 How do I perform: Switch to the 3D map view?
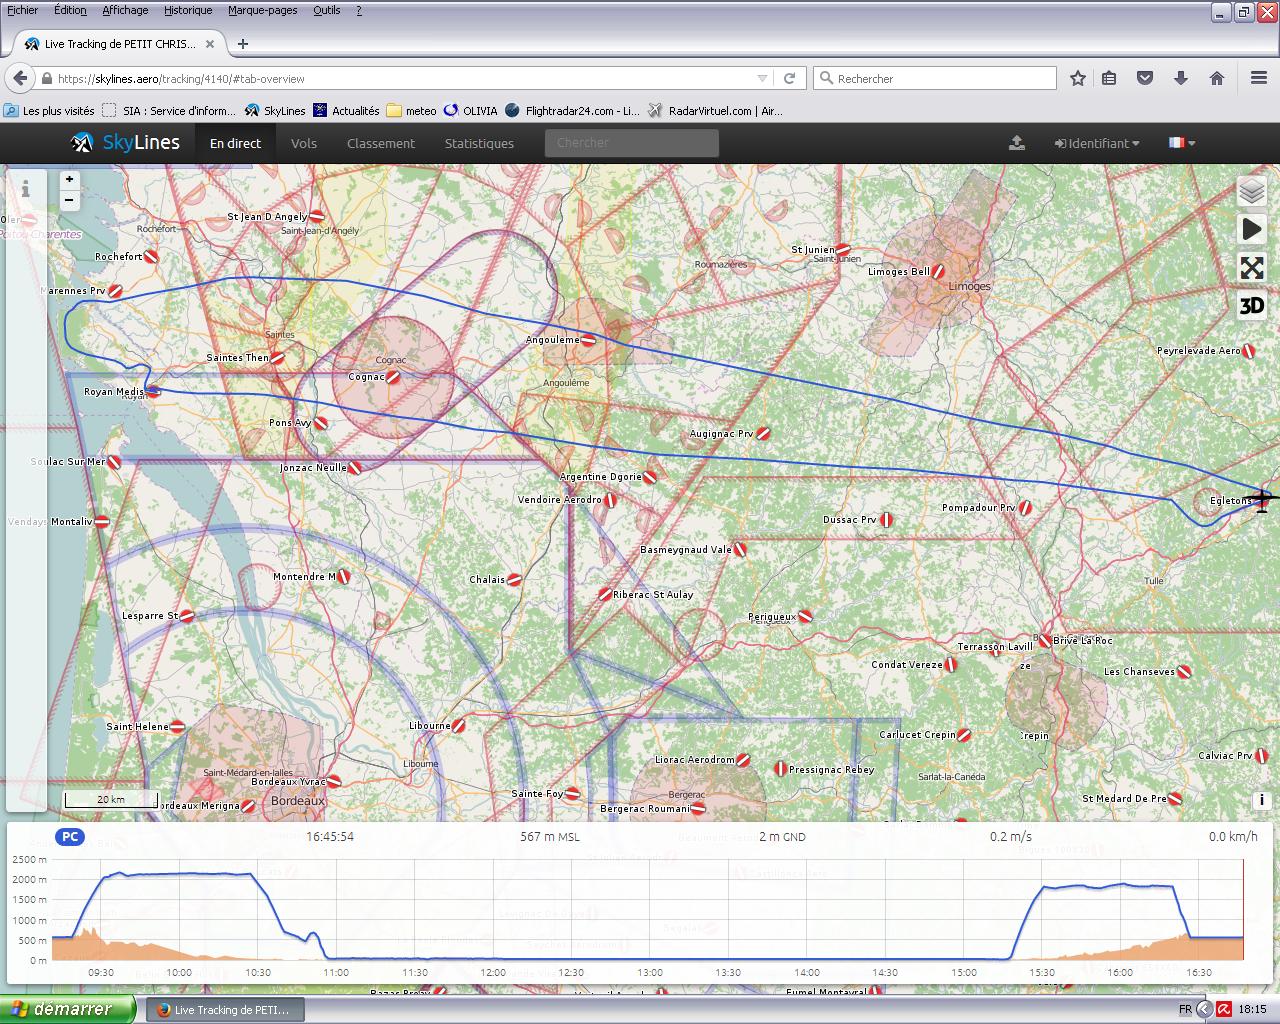1251,305
